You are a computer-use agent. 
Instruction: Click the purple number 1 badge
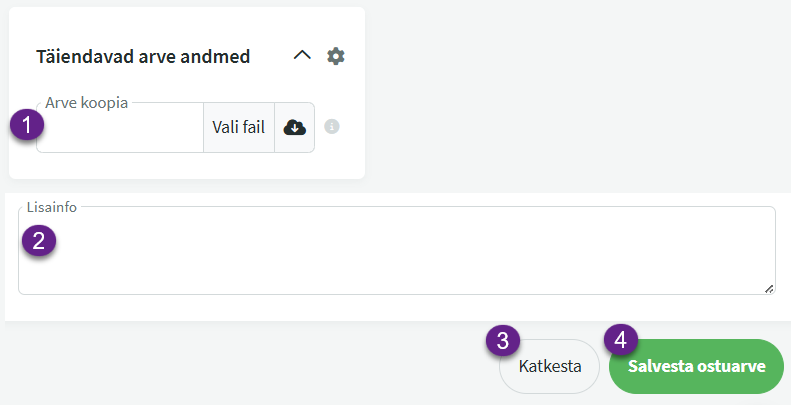point(26,125)
